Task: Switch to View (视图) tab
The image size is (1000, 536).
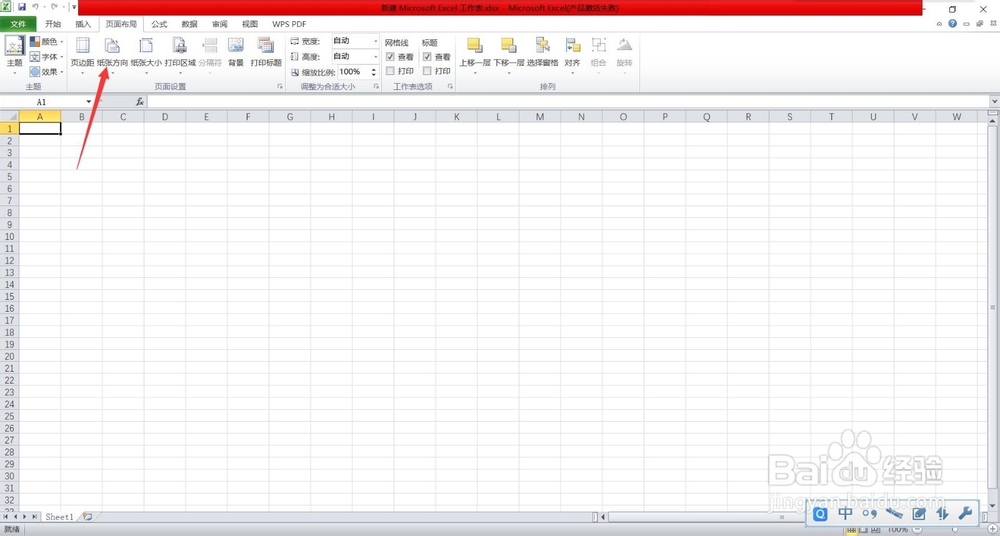Action: point(250,24)
